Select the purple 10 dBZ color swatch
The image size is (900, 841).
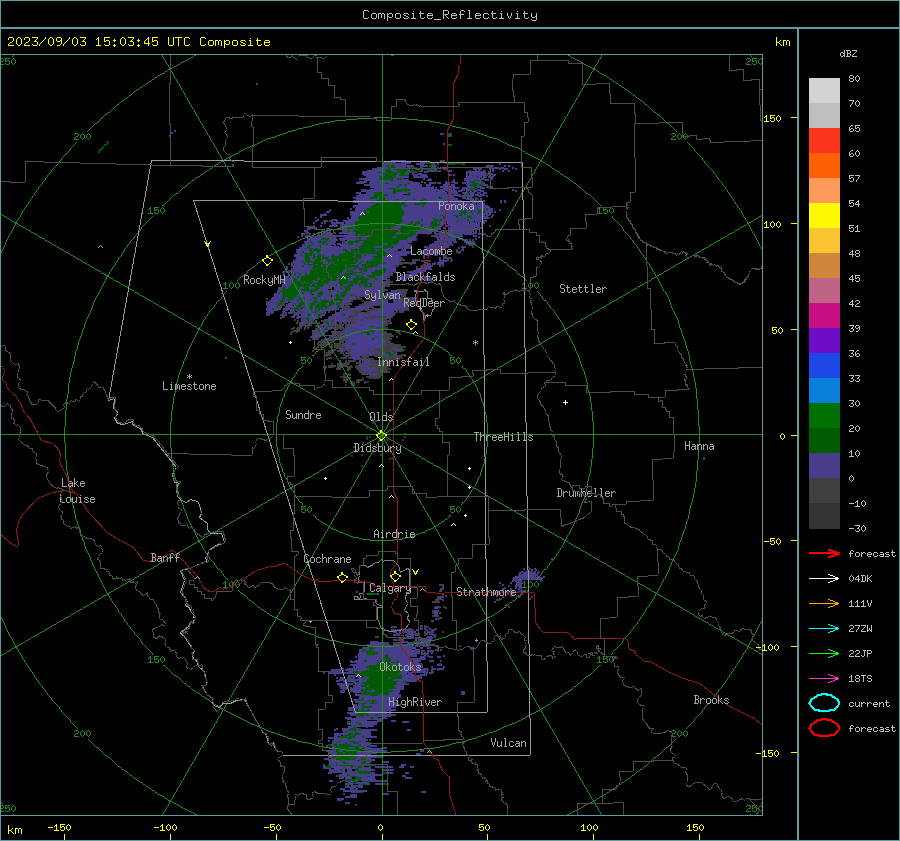tap(824, 465)
